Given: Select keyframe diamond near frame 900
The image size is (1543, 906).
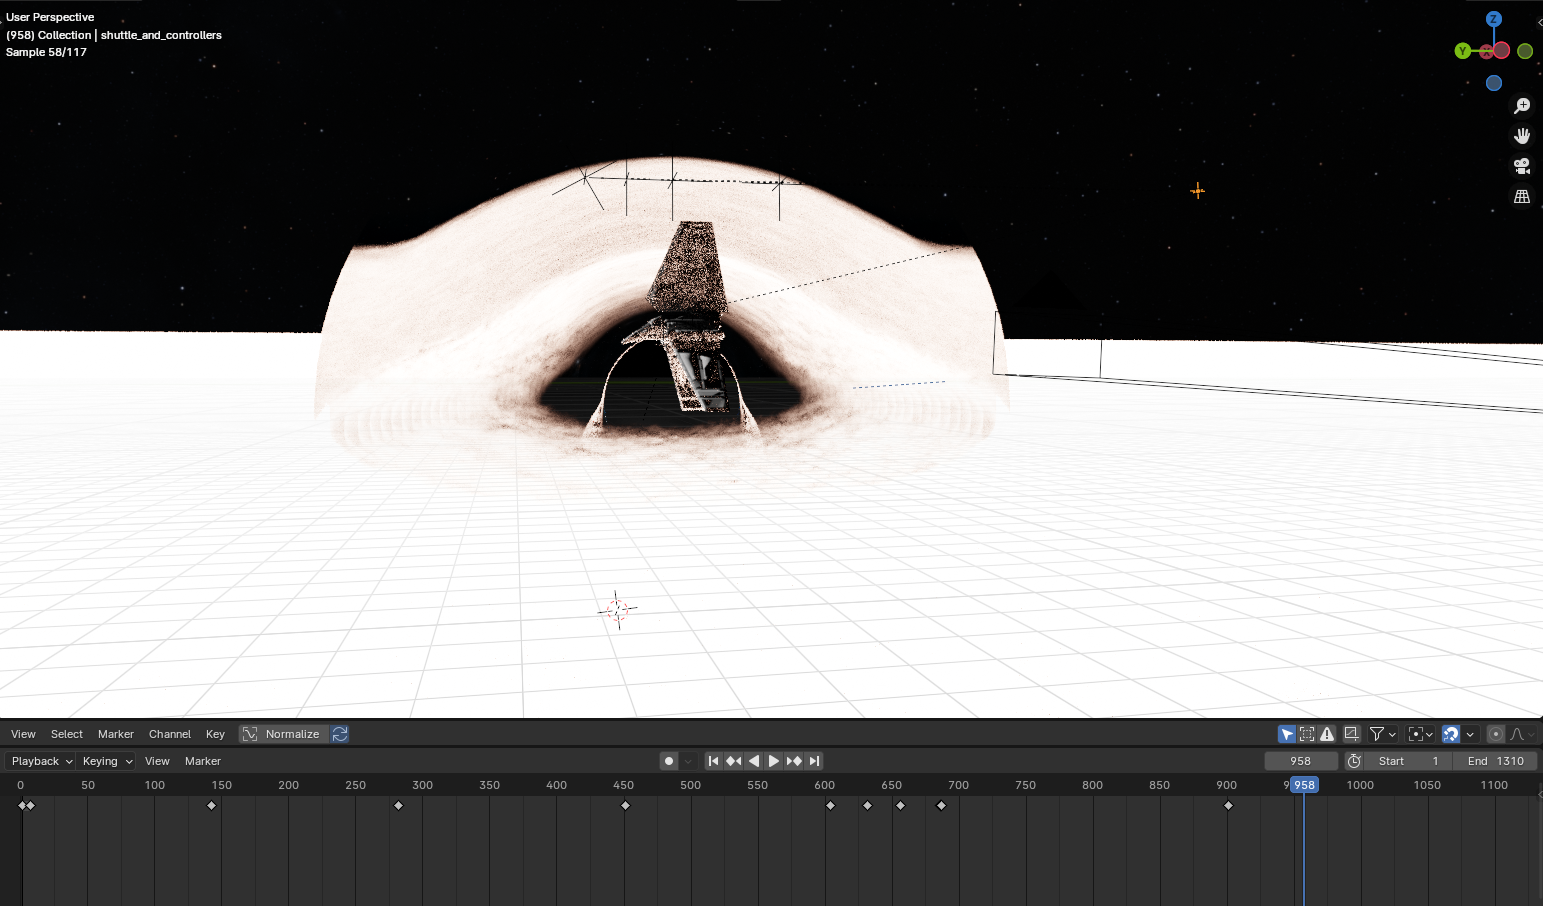Looking at the screenshot, I should point(1228,805).
